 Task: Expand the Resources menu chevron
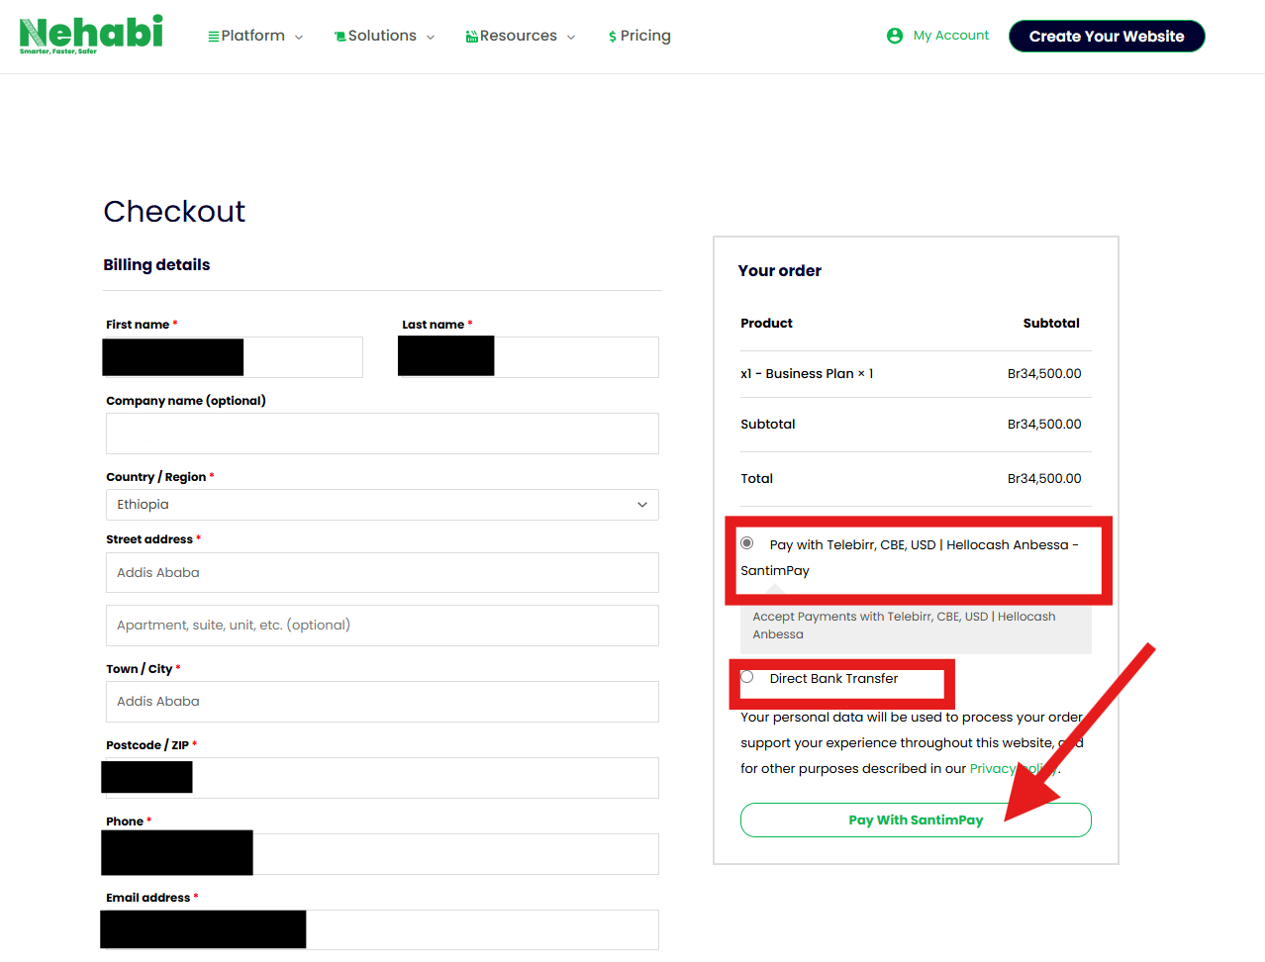pyautogui.click(x=571, y=37)
